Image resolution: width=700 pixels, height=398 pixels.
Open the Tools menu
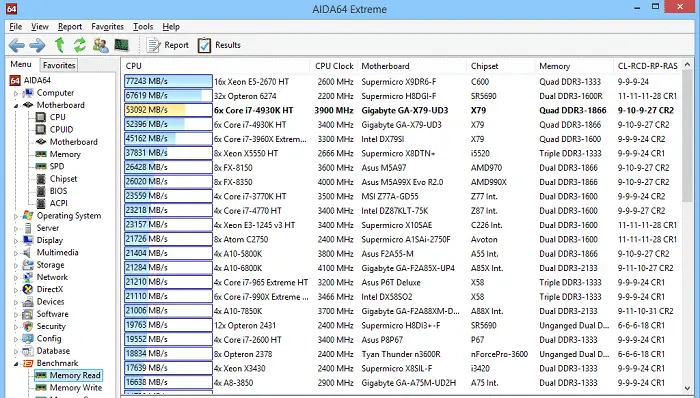(x=143, y=27)
